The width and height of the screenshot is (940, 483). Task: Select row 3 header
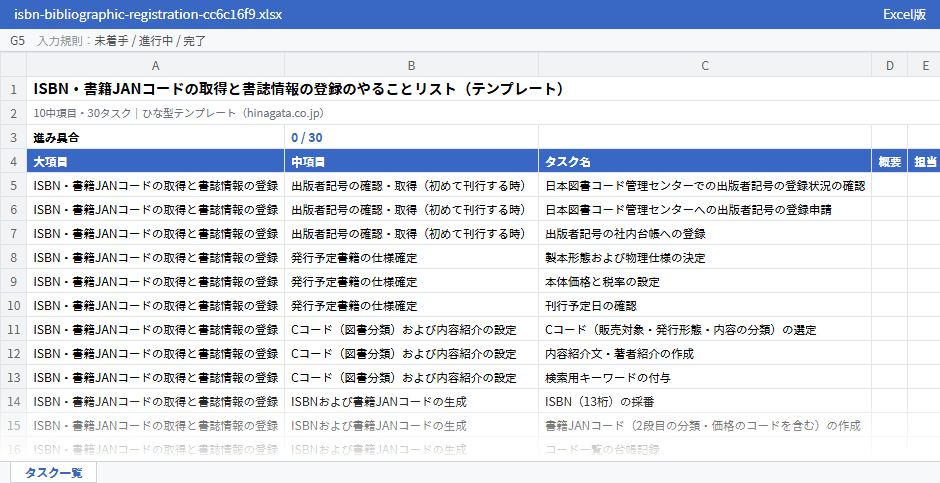(13, 137)
